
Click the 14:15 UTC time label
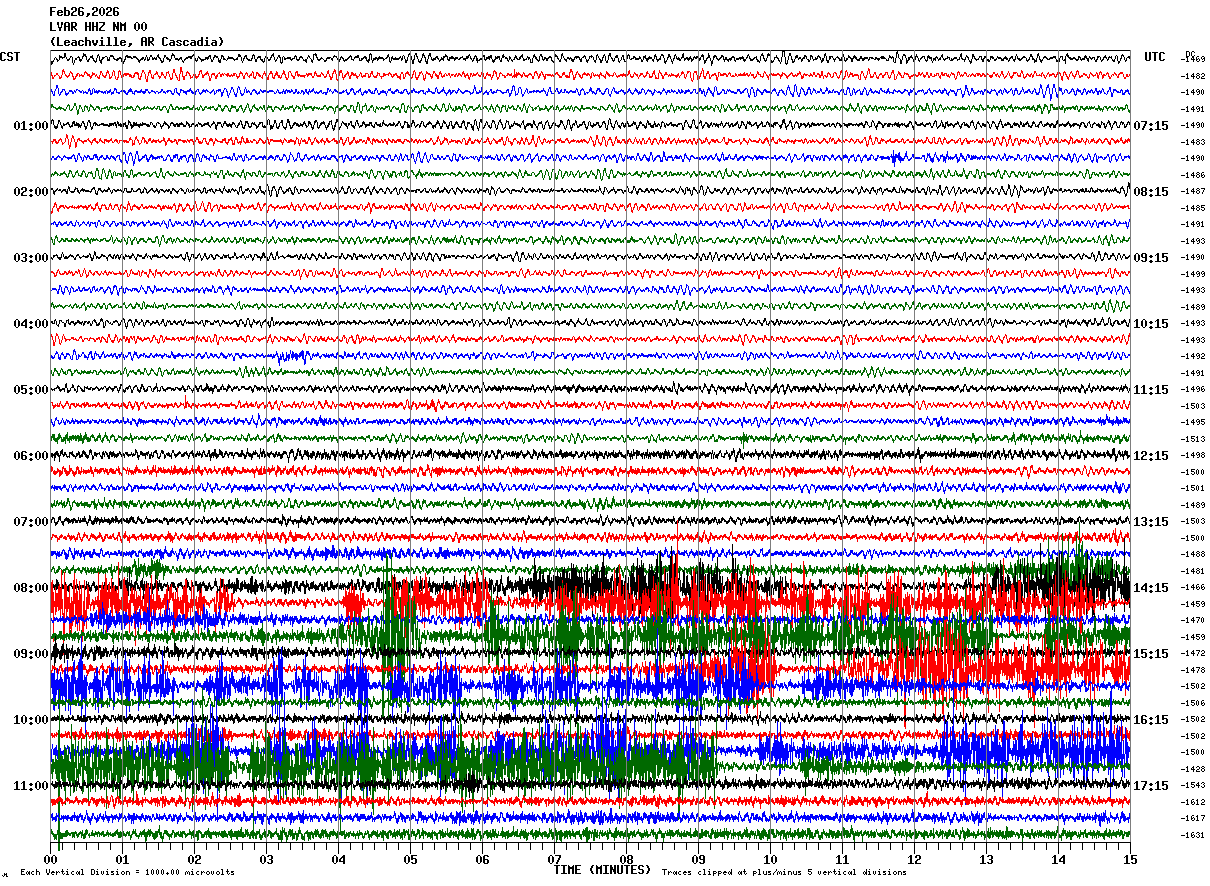pos(1151,588)
